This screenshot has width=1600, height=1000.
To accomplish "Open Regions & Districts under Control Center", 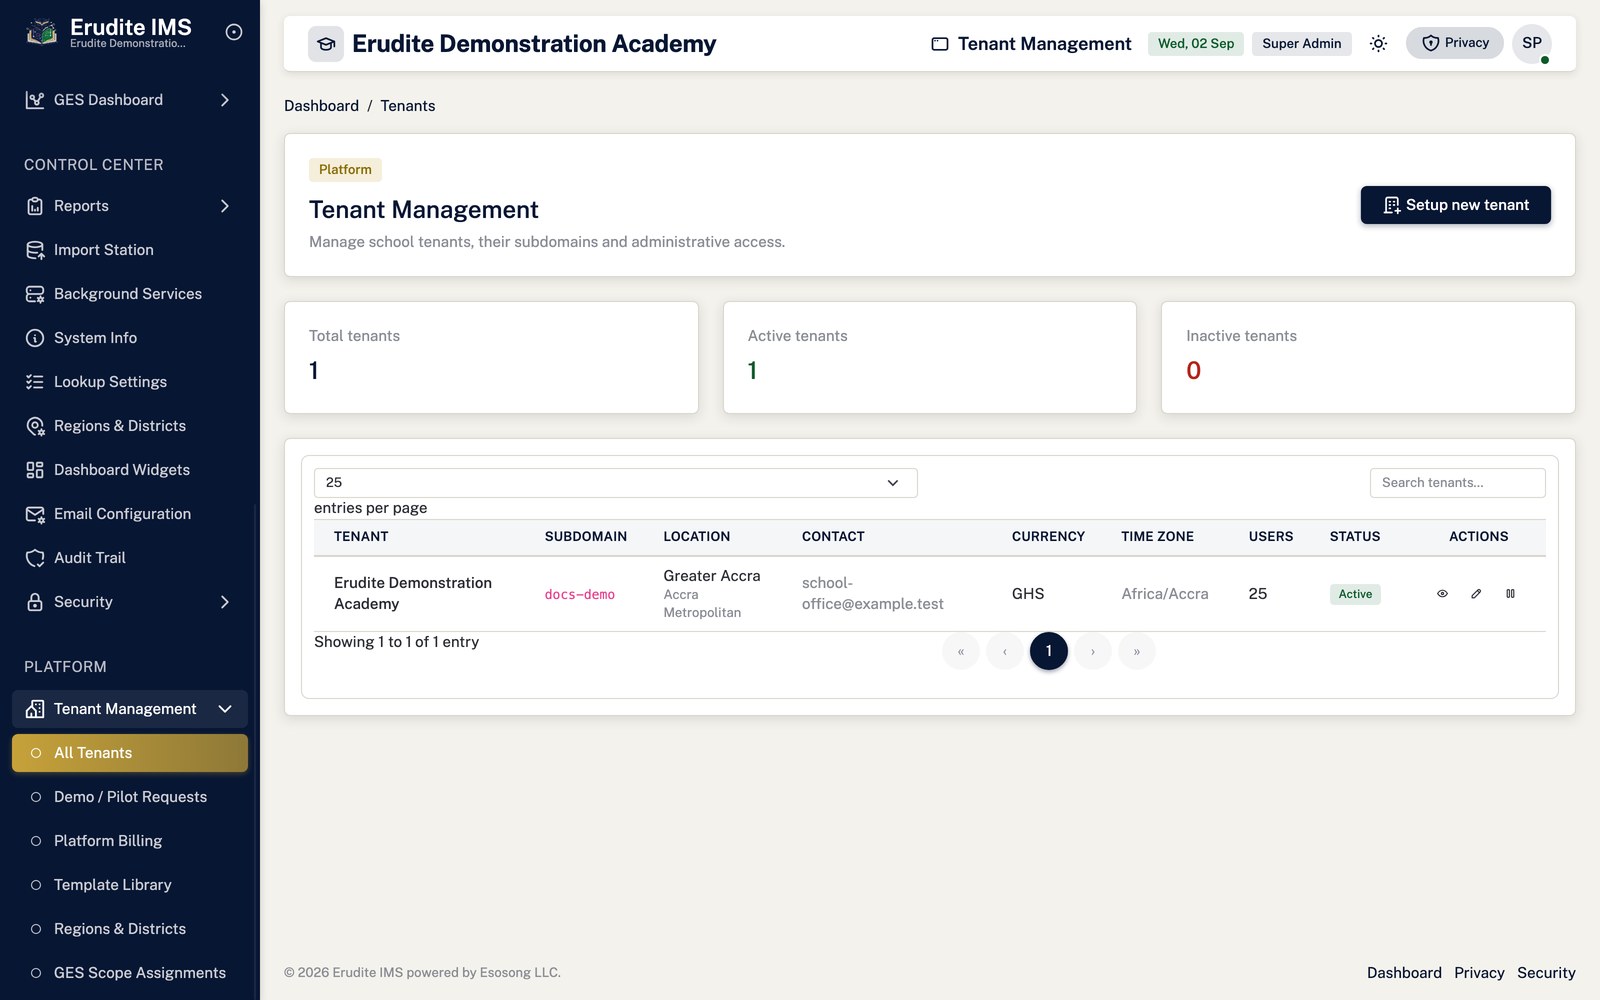I will [130, 426].
